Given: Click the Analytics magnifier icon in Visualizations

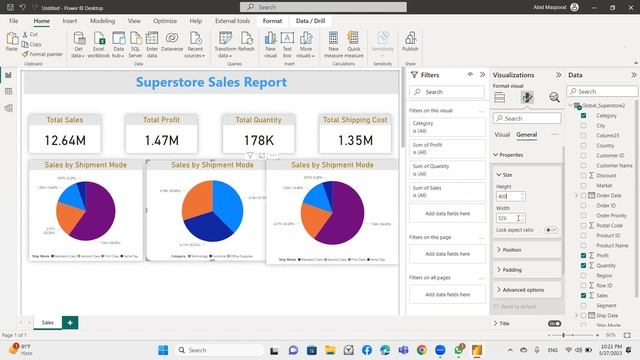Looking at the screenshot, I should [554, 97].
